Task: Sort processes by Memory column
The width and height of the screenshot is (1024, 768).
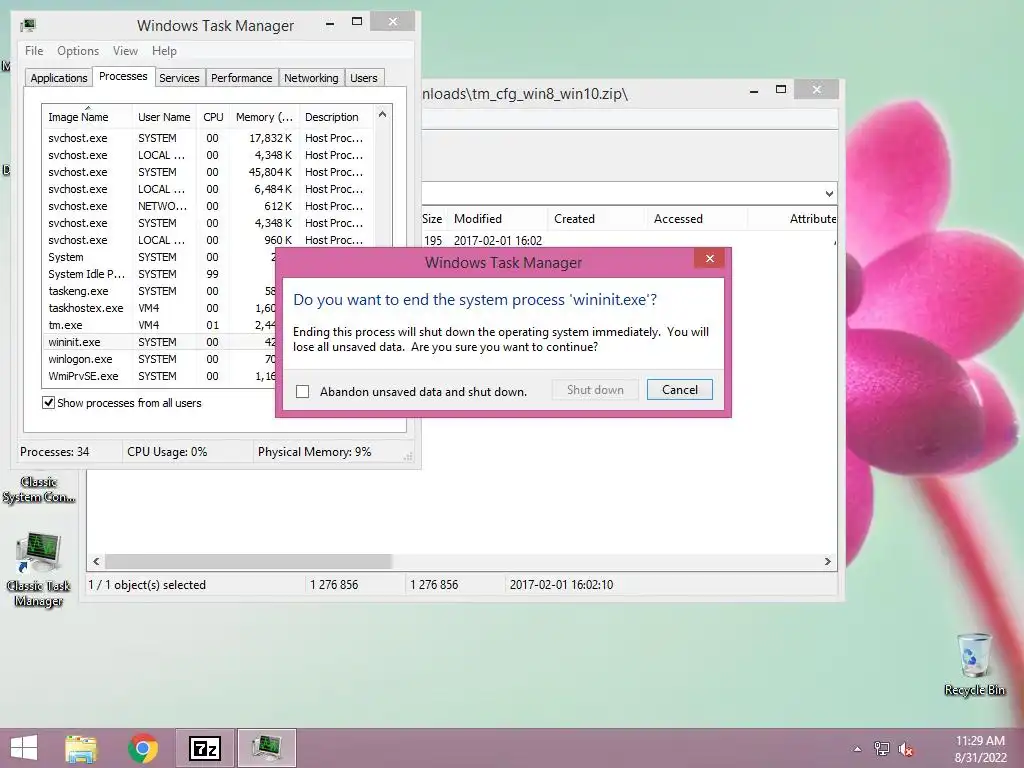Action: coord(264,117)
